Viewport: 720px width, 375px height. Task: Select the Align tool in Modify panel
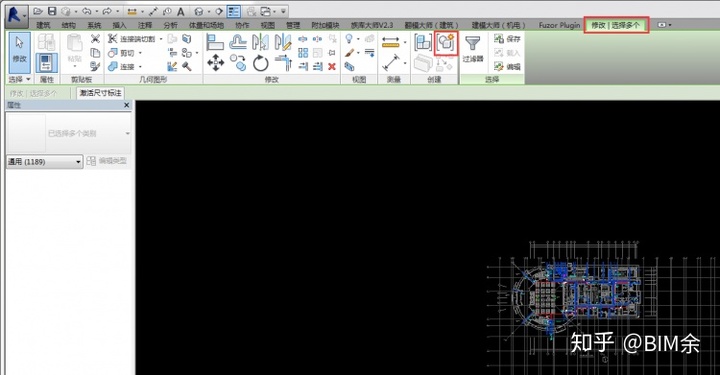[215, 42]
